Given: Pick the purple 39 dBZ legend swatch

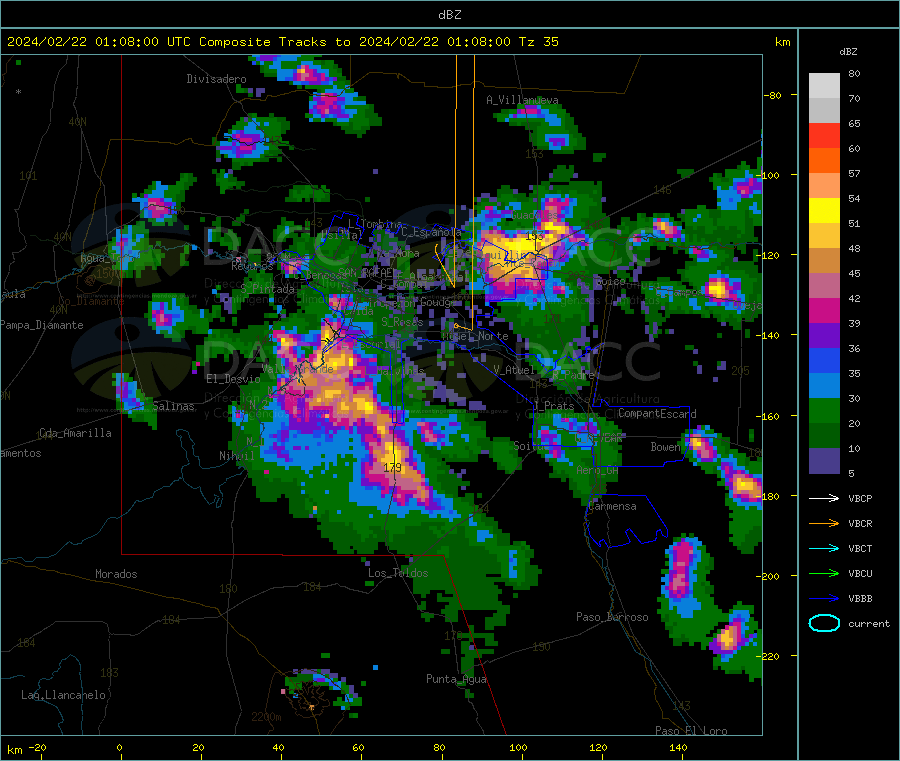Looking at the screenshot, I should tap(824, 336).
